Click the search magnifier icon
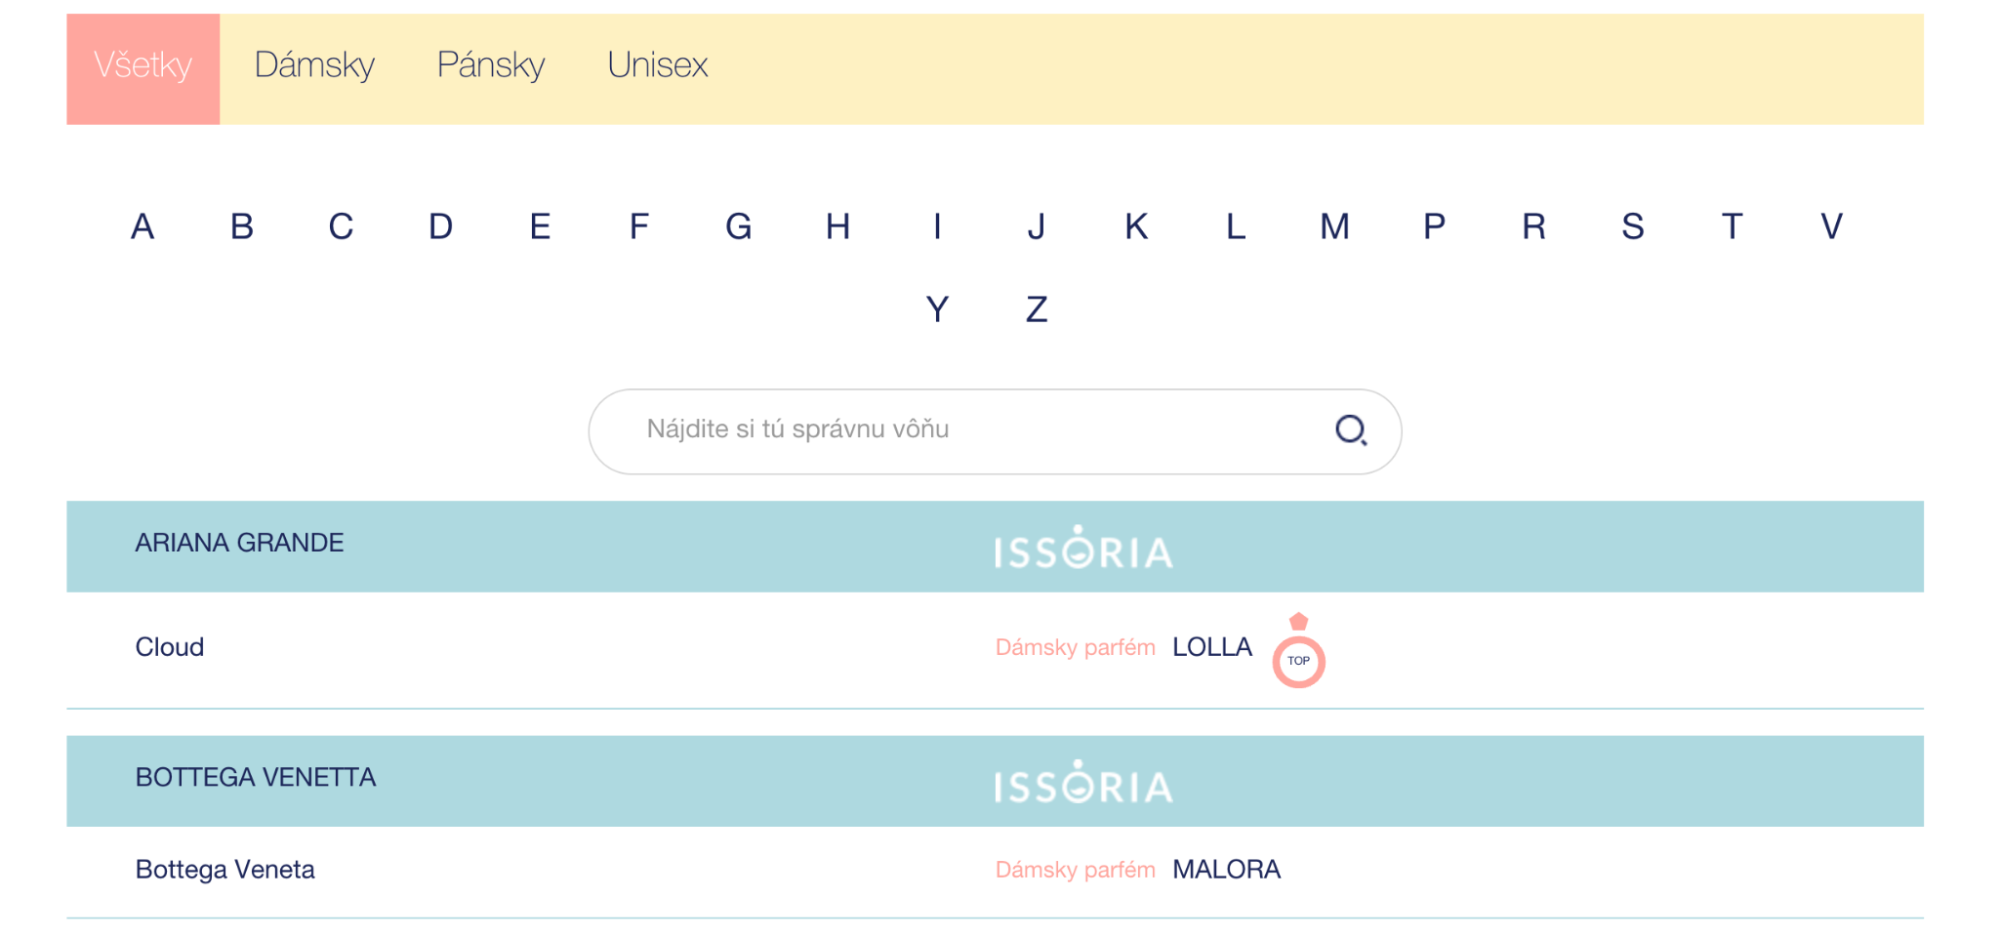 coord(1350,430)
